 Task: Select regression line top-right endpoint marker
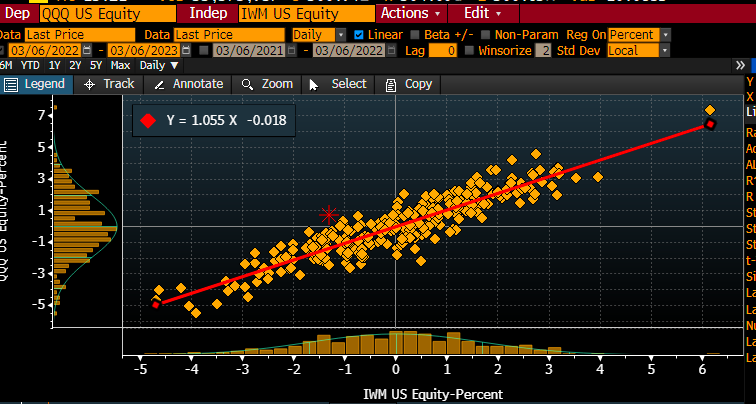(710, 124)
